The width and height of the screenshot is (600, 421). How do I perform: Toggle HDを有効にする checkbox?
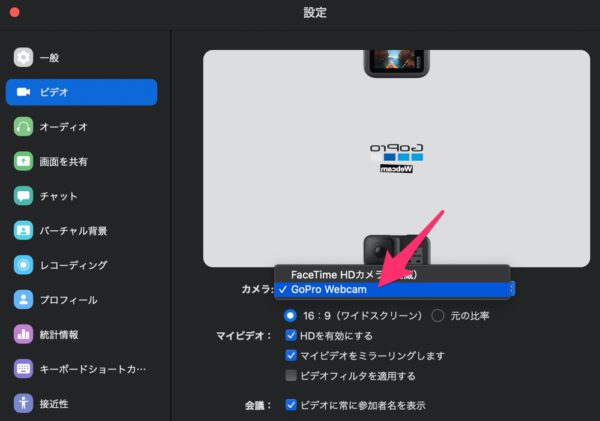click(x=291, y=336)
